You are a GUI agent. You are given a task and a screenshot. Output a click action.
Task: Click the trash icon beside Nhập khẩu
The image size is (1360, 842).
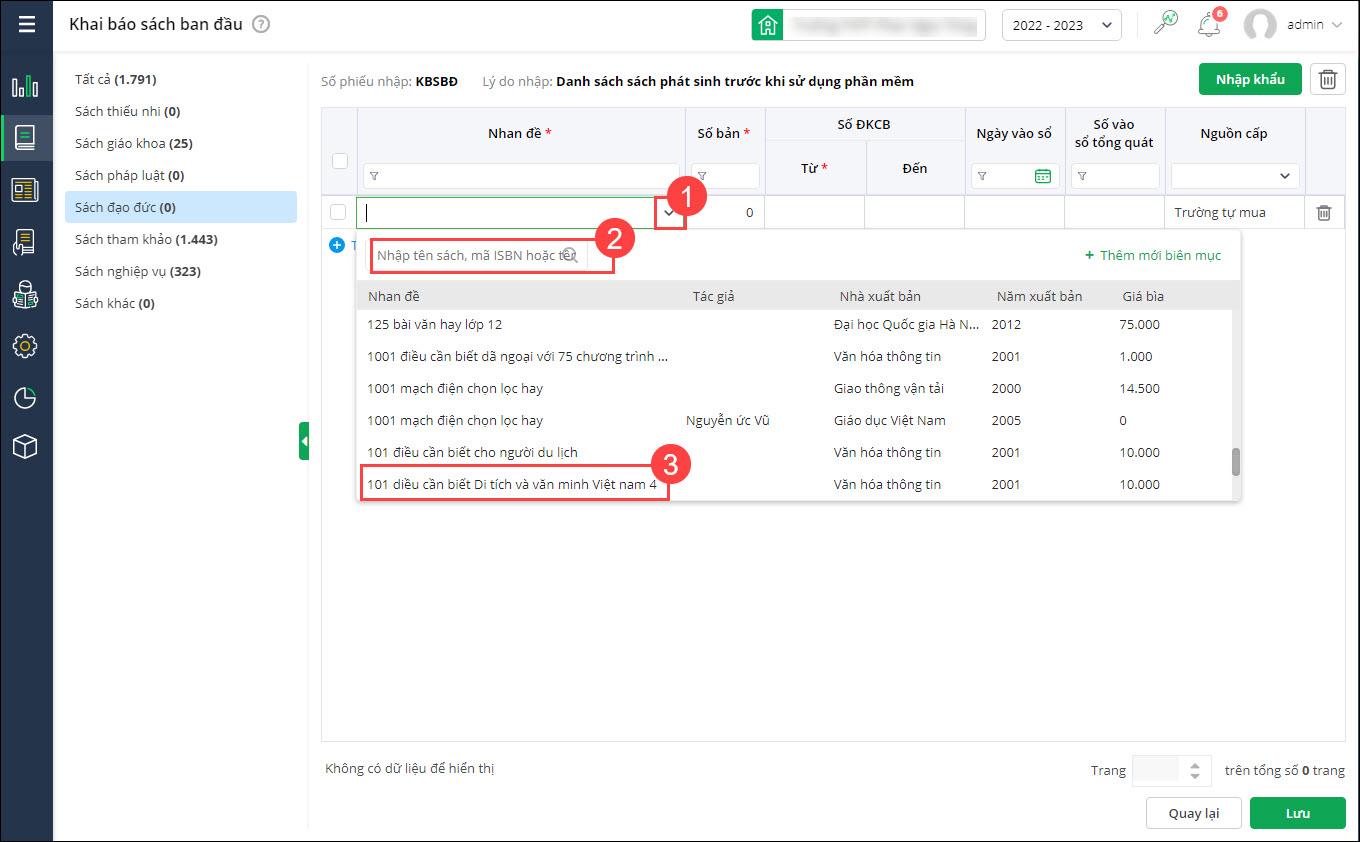1327,80
